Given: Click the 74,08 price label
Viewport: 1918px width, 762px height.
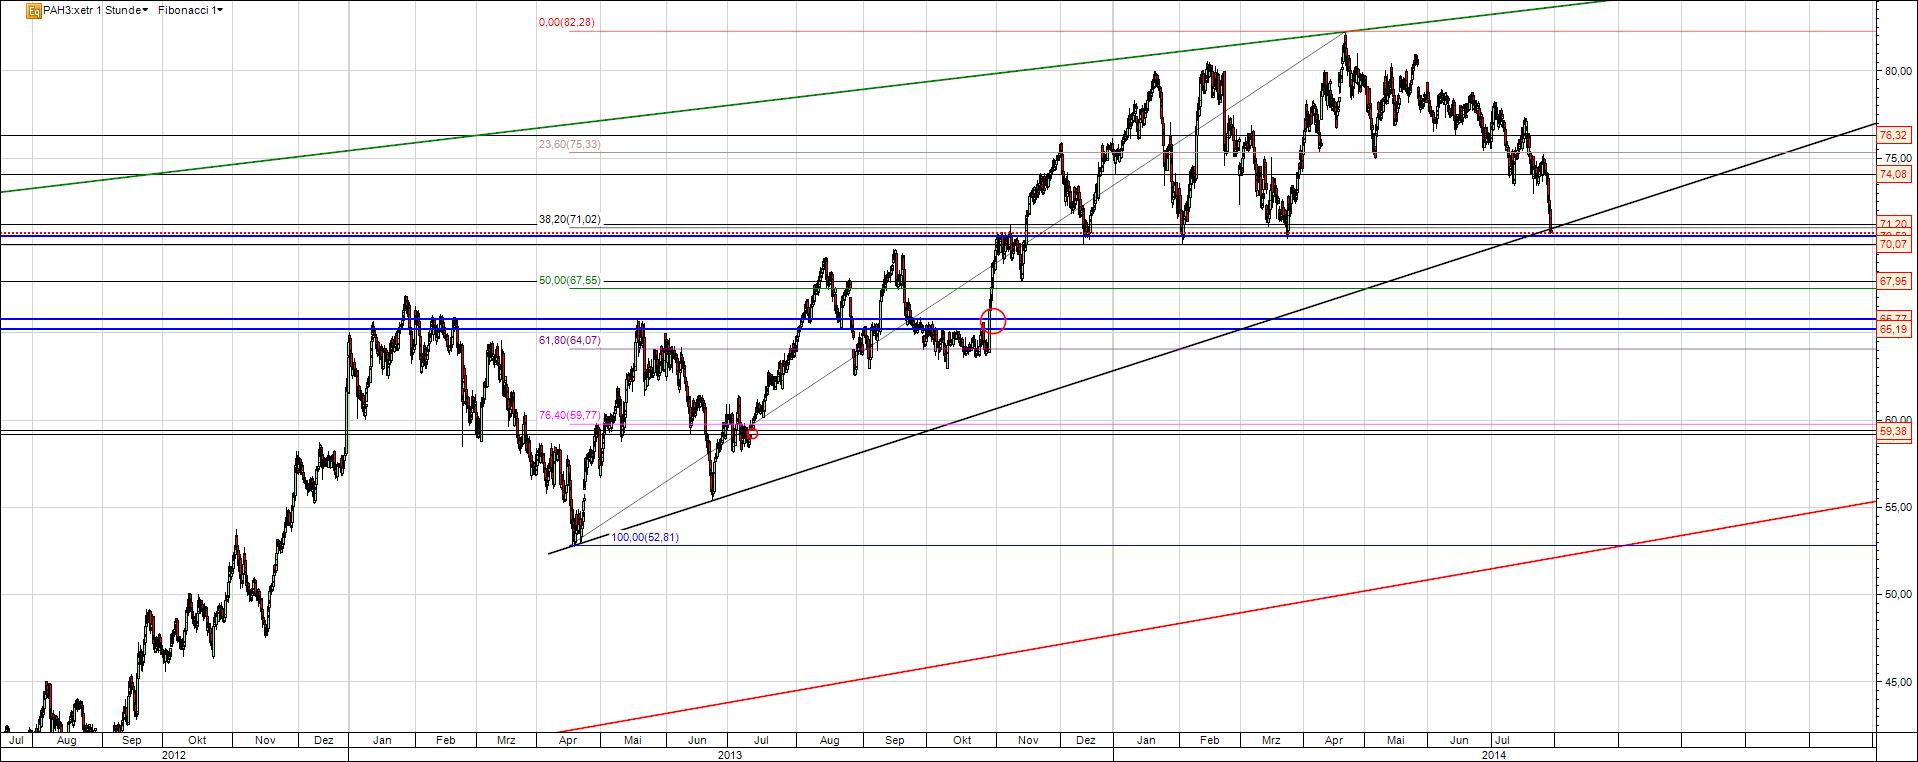Looking at the screenshot, I should (x=1893, y=174).
